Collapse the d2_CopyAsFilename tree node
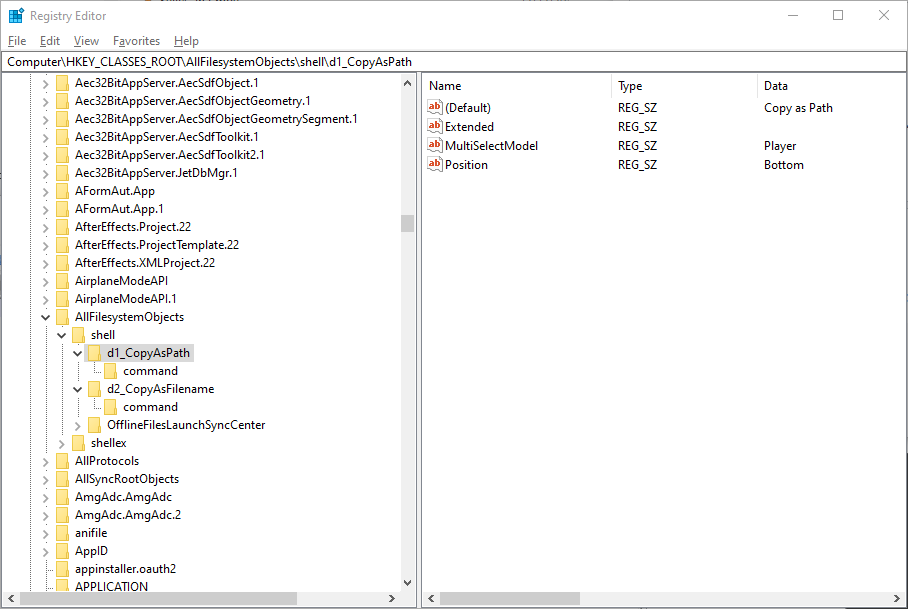Screen dimensions: 908x609 tap(78, 389)
